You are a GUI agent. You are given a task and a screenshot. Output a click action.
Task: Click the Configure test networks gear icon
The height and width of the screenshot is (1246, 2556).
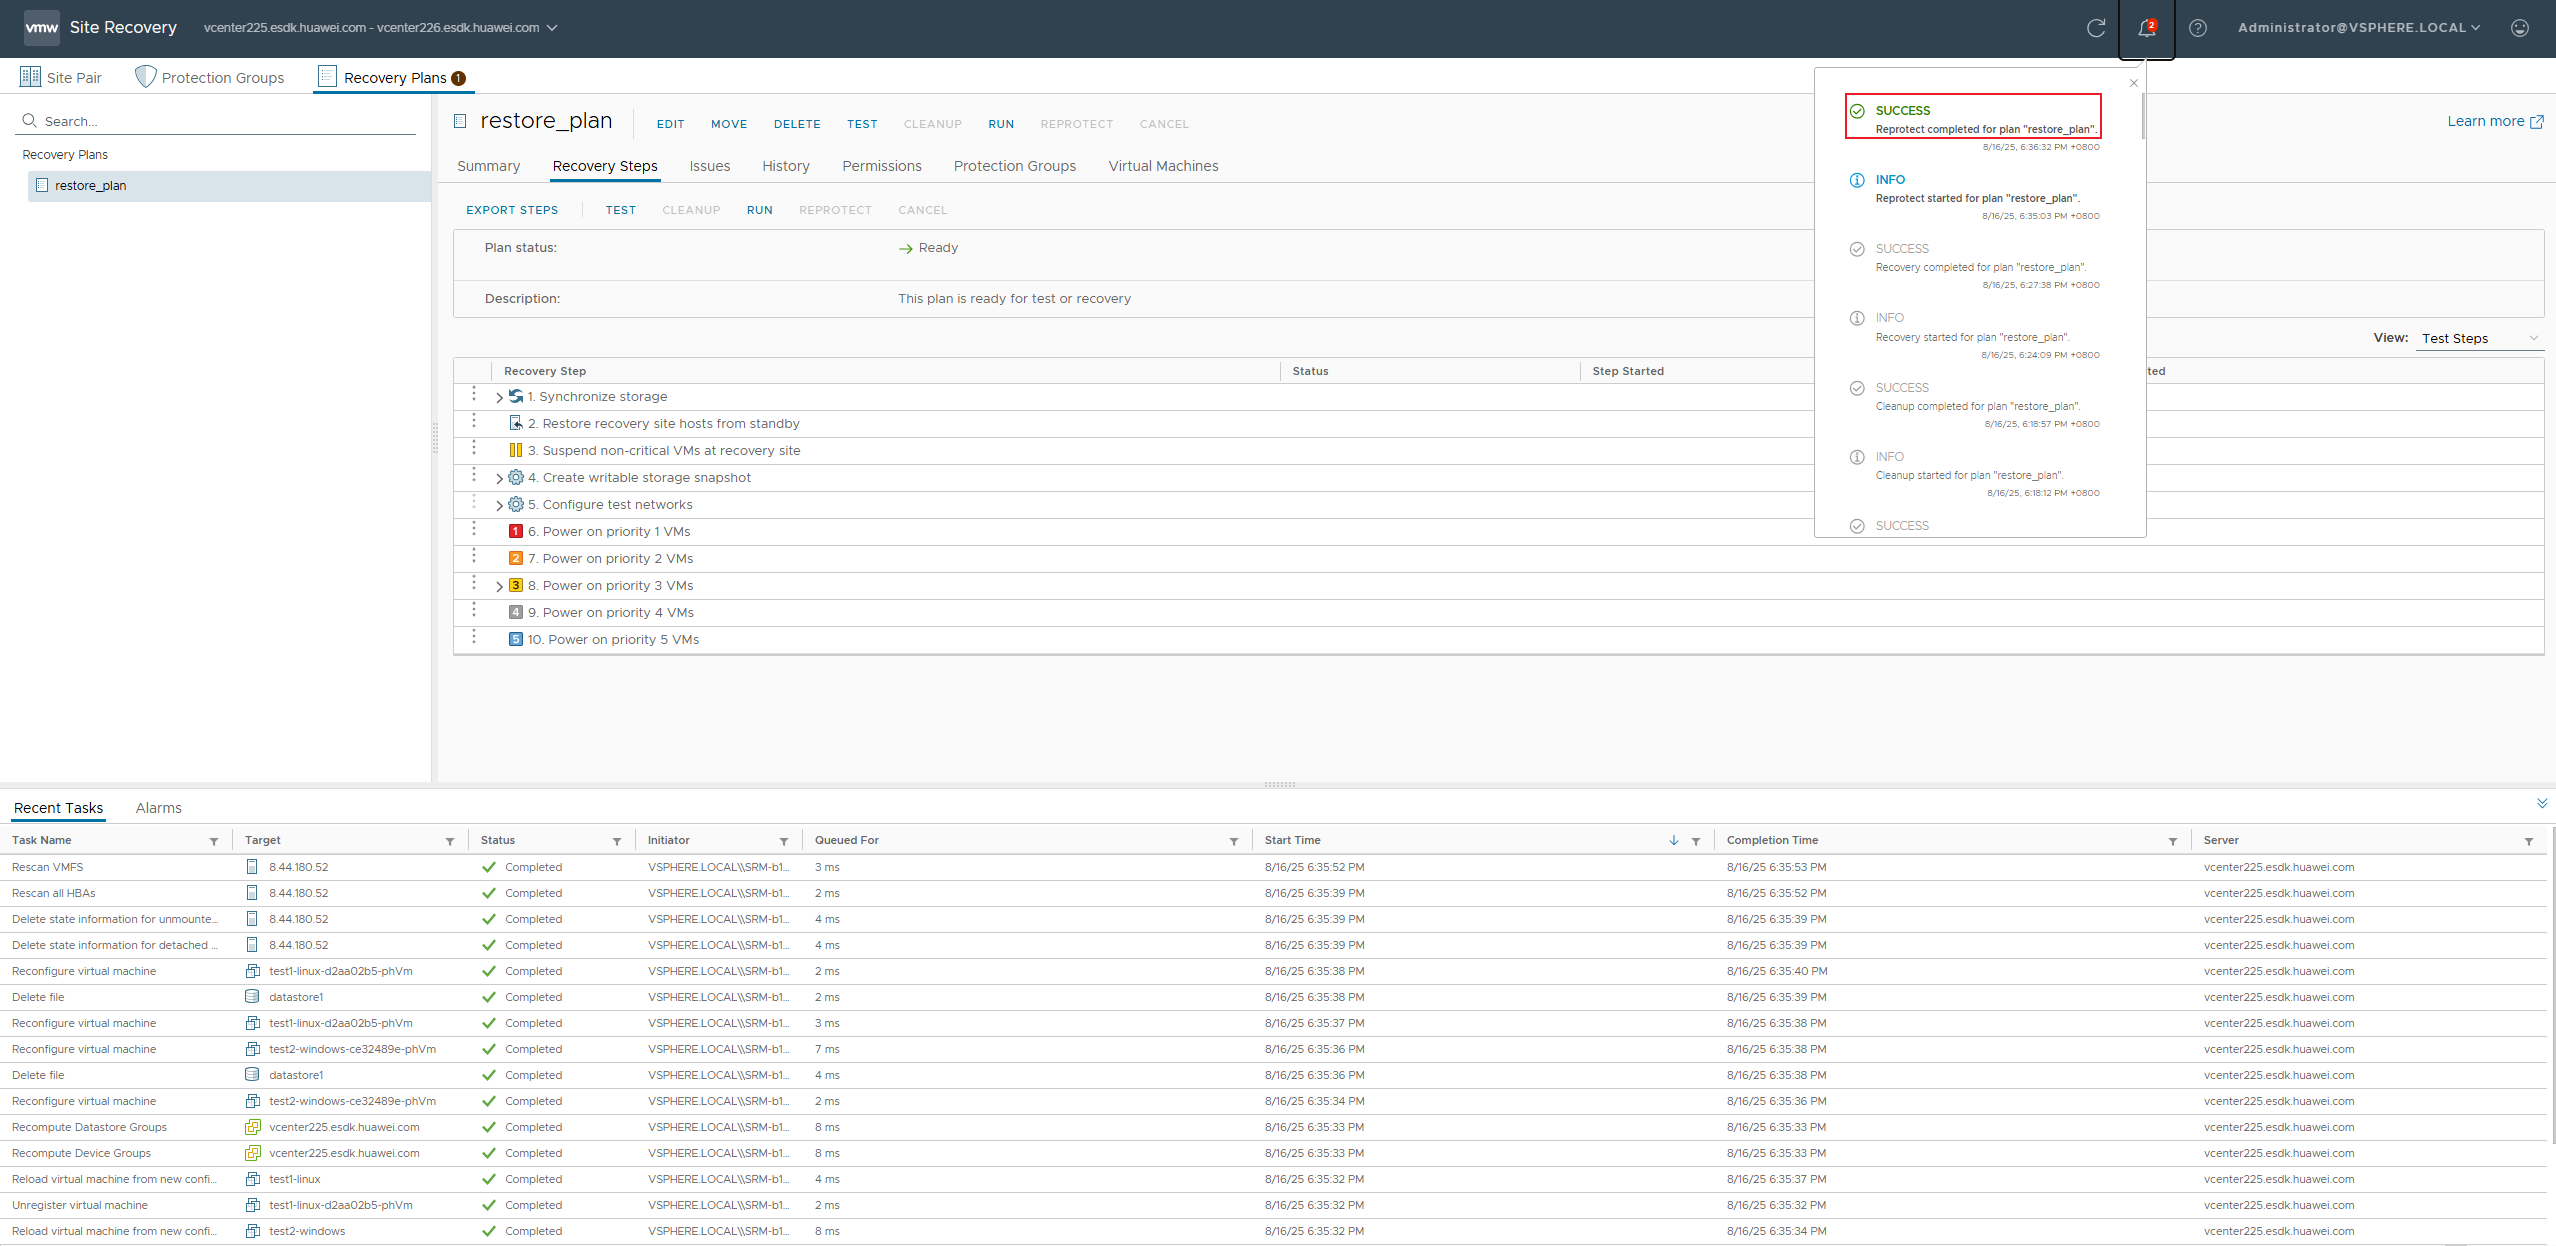coord(516,504)
